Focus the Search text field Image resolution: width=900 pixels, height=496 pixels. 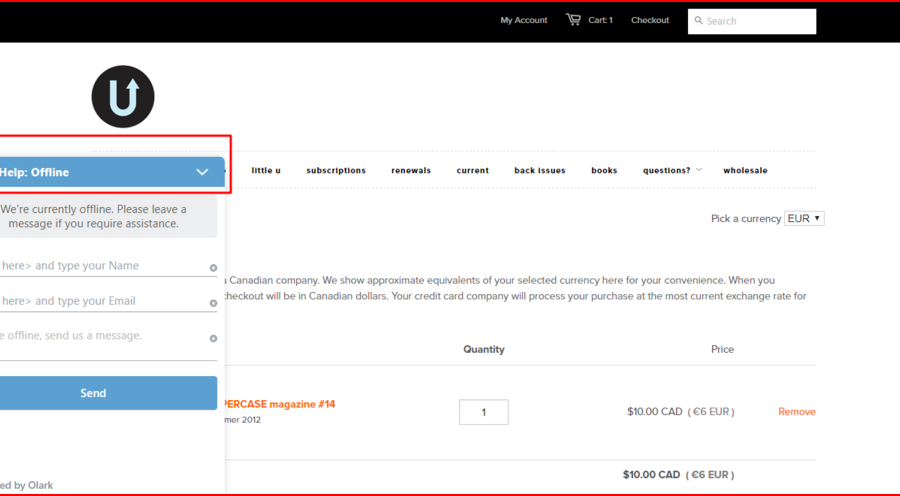point(758,21)
